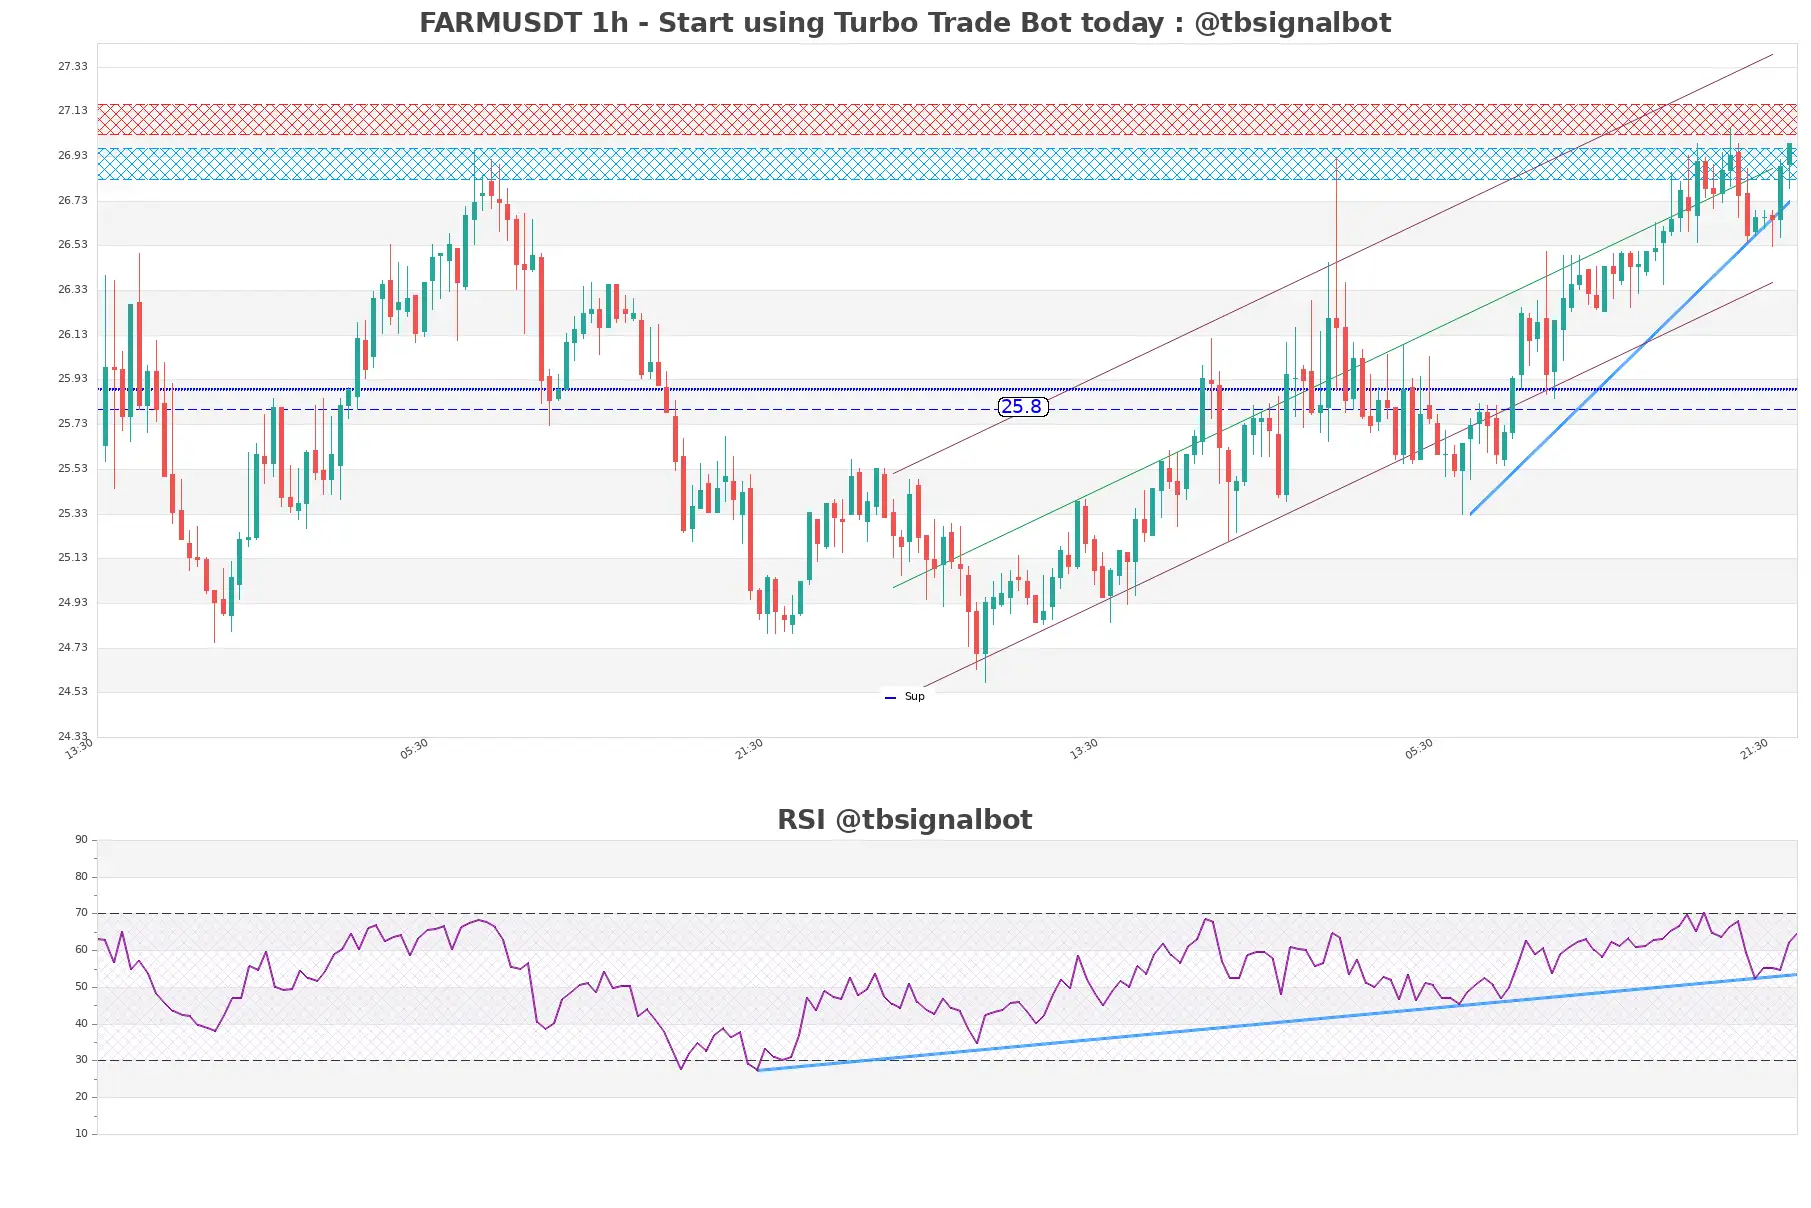This screenshot has width=1811, height=1208.
Task: Click the 25.53 price axis label
Action: (72, 469)
